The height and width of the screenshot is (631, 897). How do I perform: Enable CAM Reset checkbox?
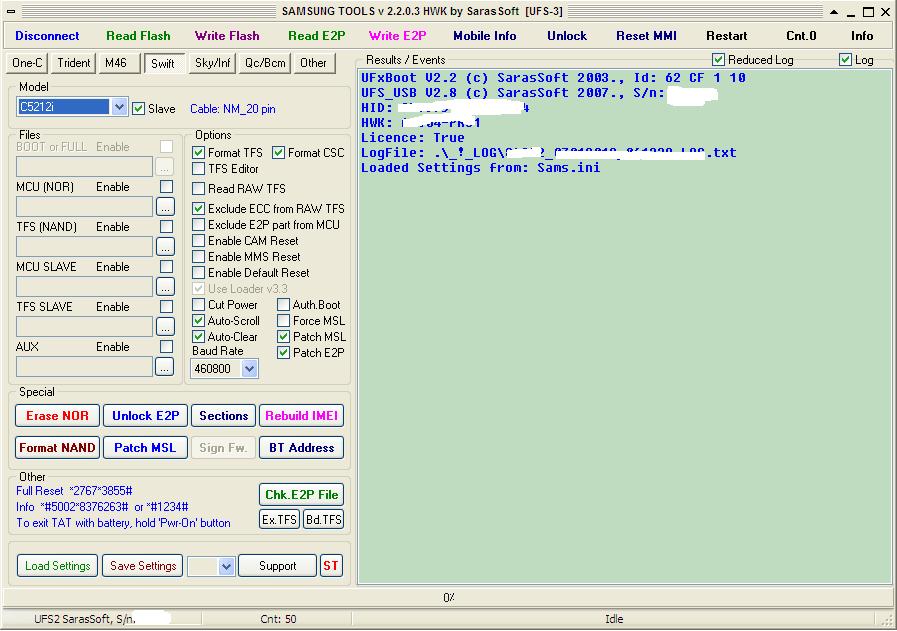pos(199,241)
